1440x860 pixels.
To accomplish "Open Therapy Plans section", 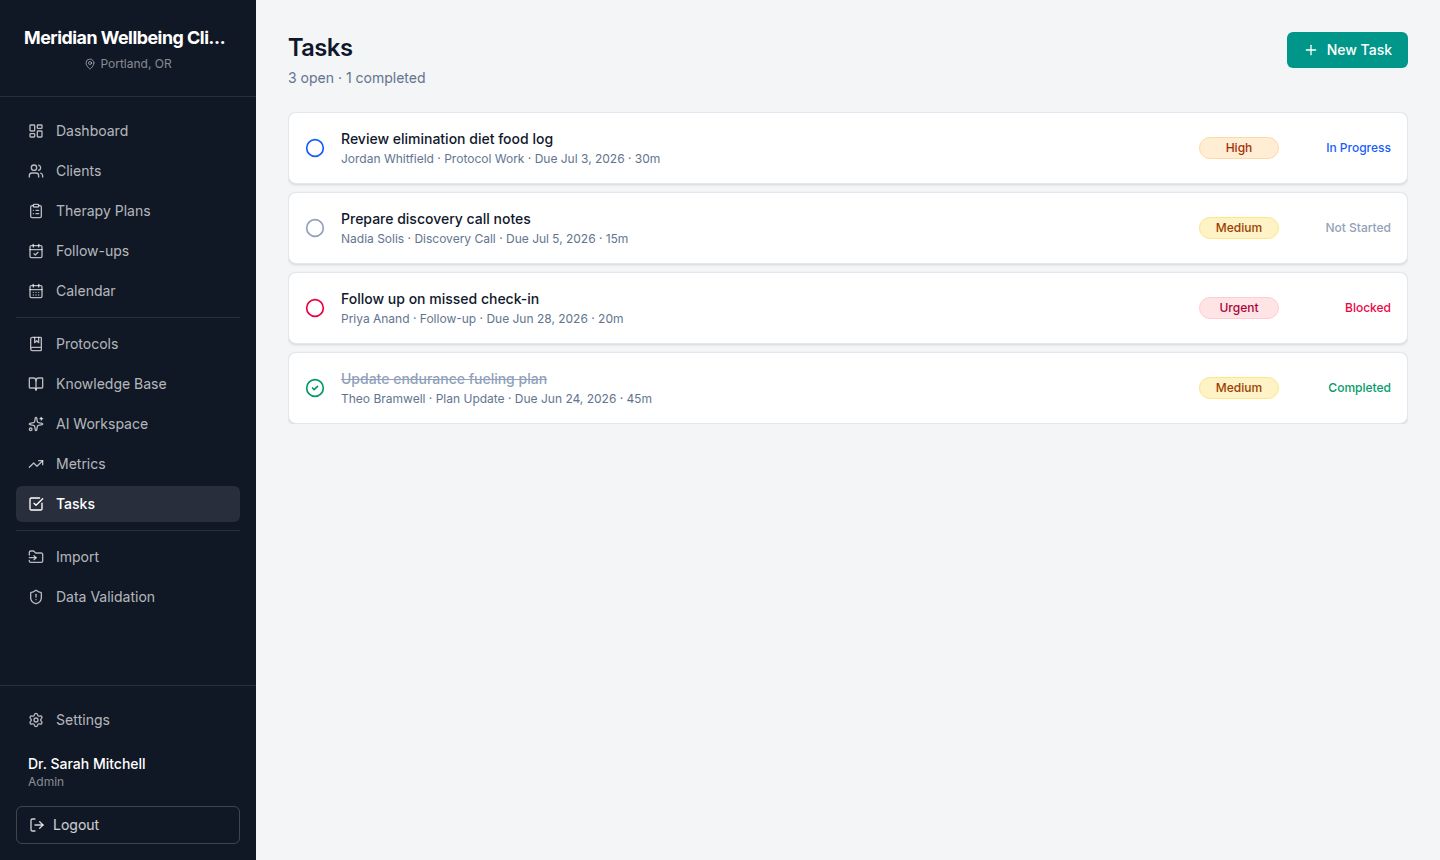I will (128, 211).
